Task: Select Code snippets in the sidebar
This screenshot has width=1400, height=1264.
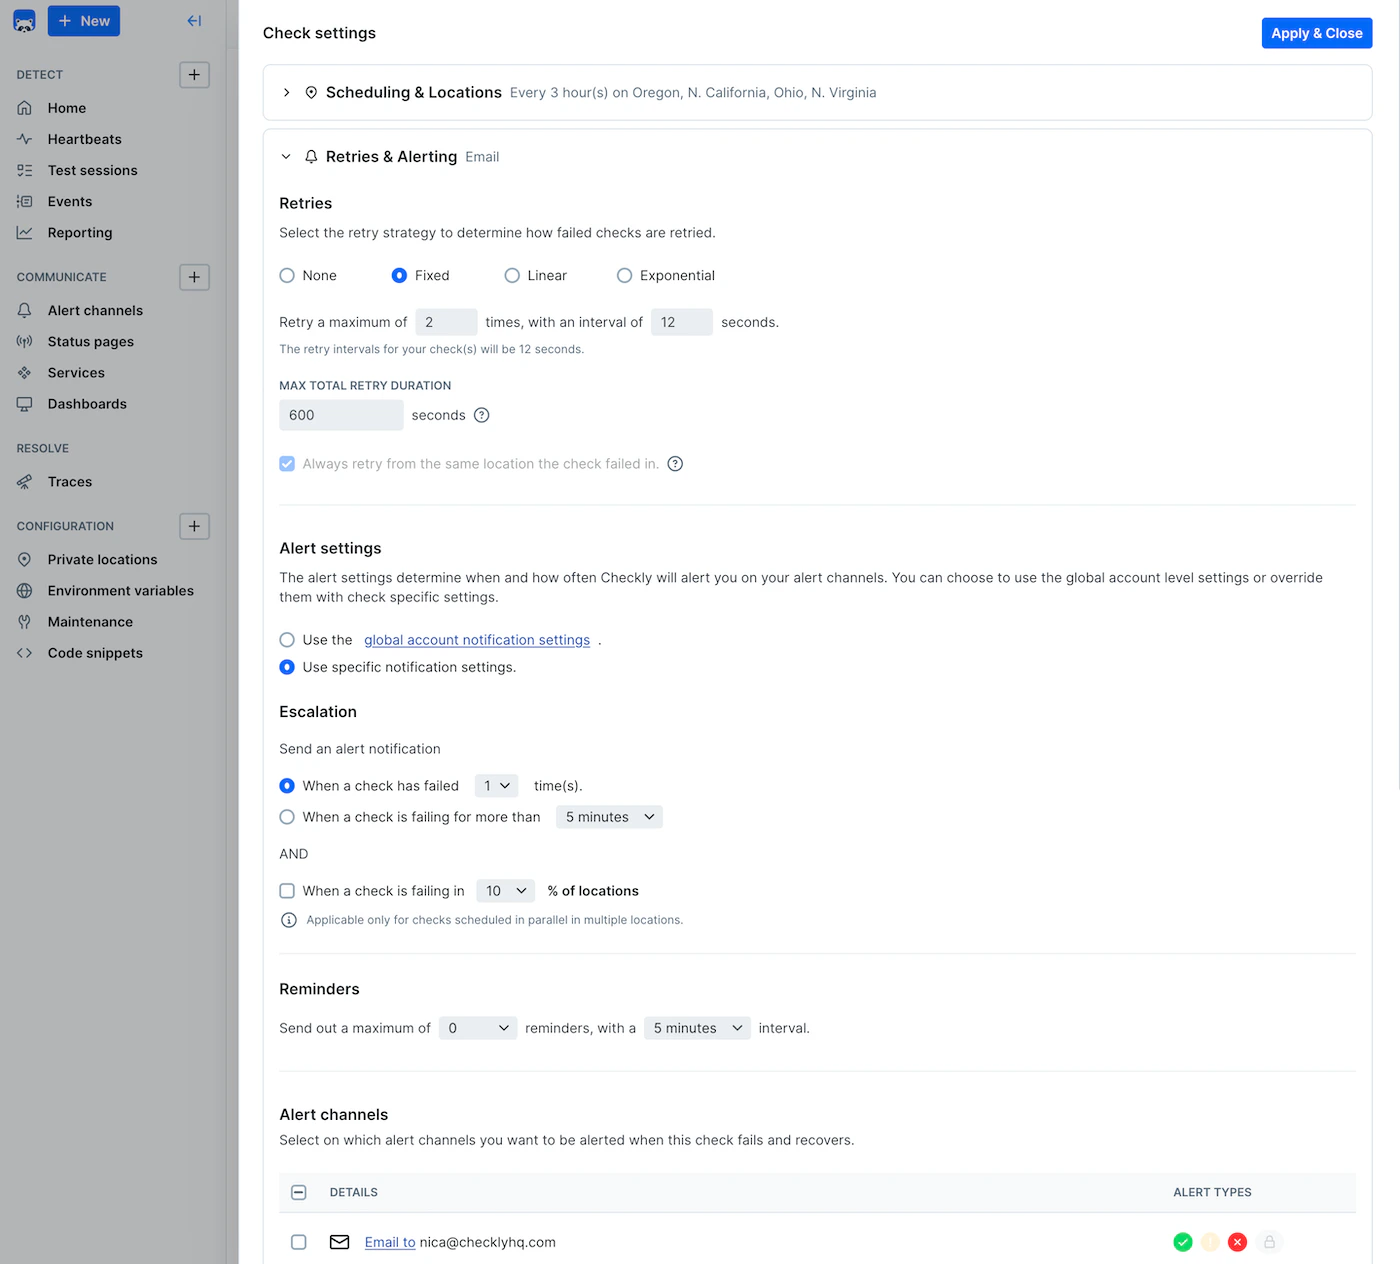Action: click(x=95, y=652)
